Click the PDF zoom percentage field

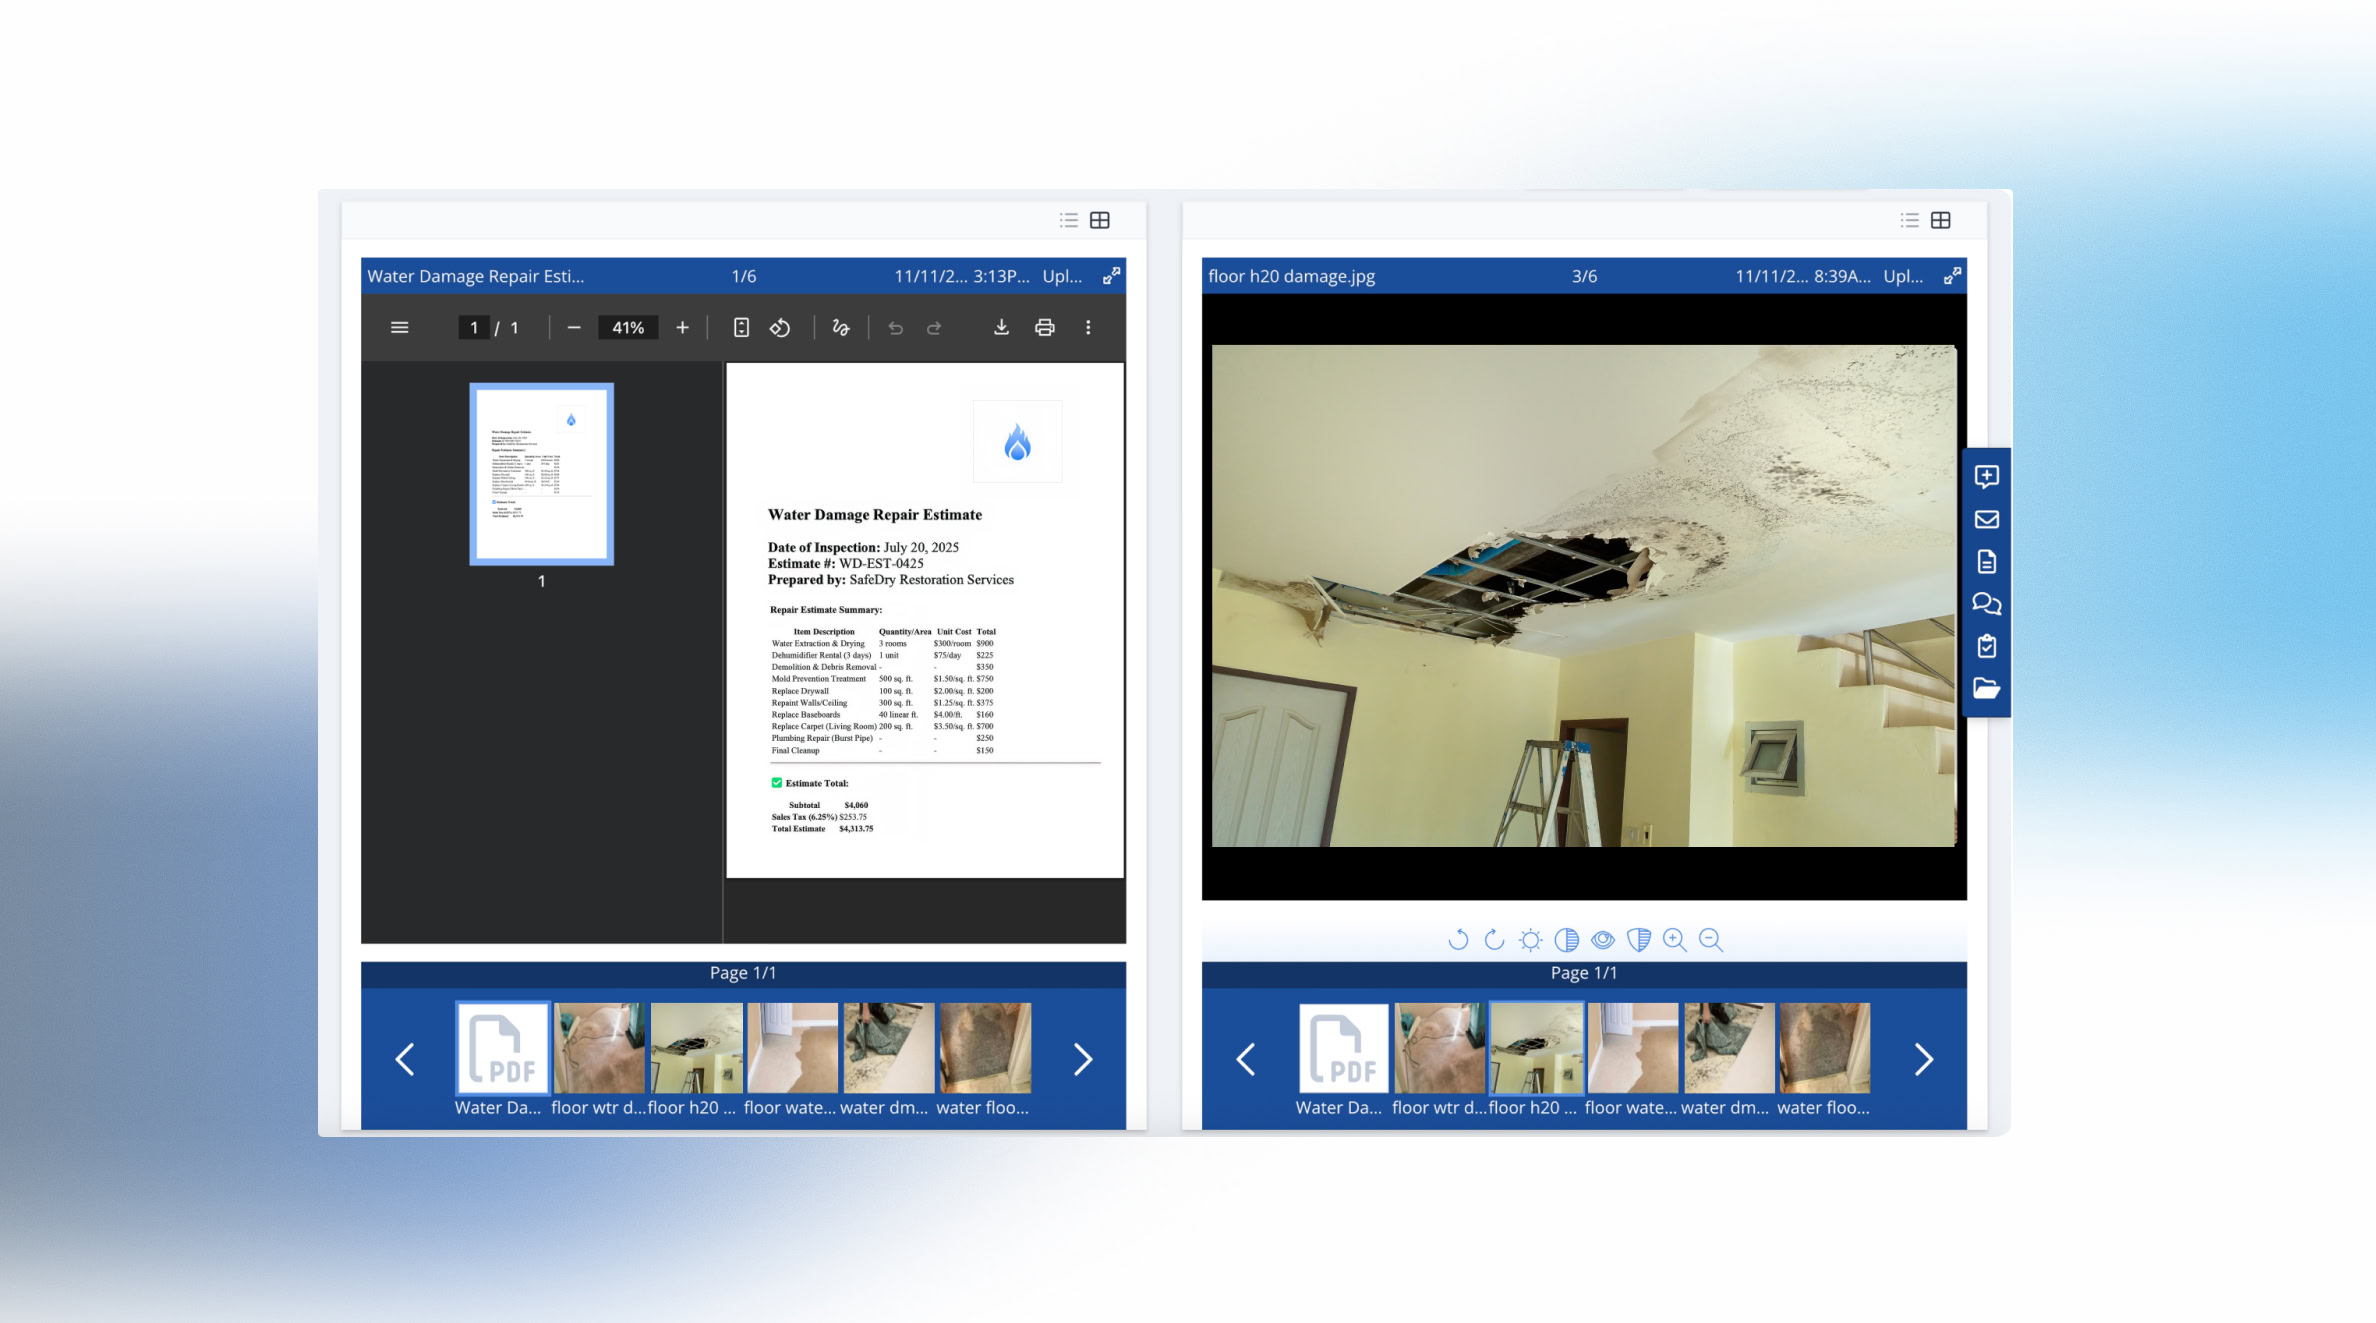click(628, 327)
